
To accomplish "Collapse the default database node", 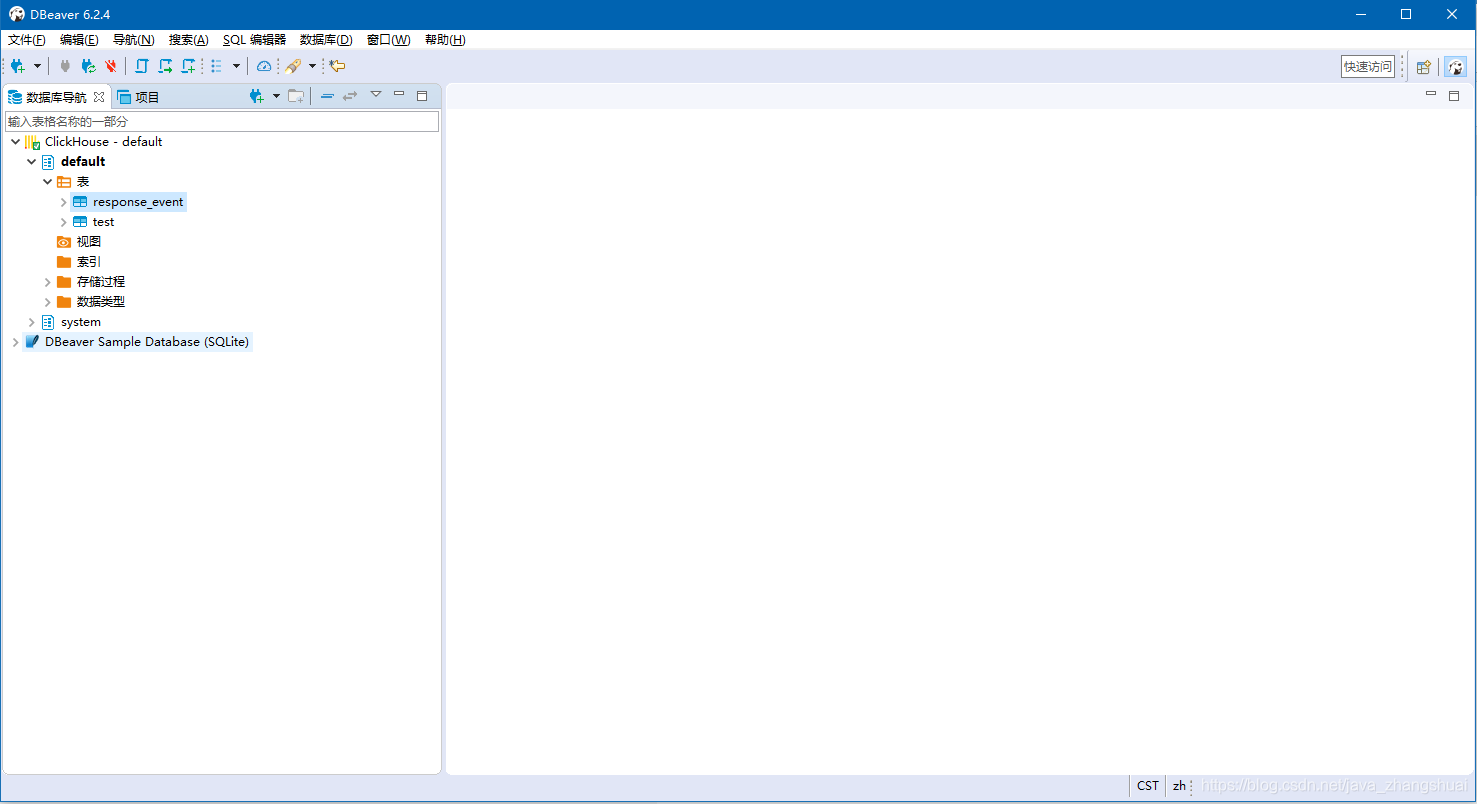I will pos(31,162).
